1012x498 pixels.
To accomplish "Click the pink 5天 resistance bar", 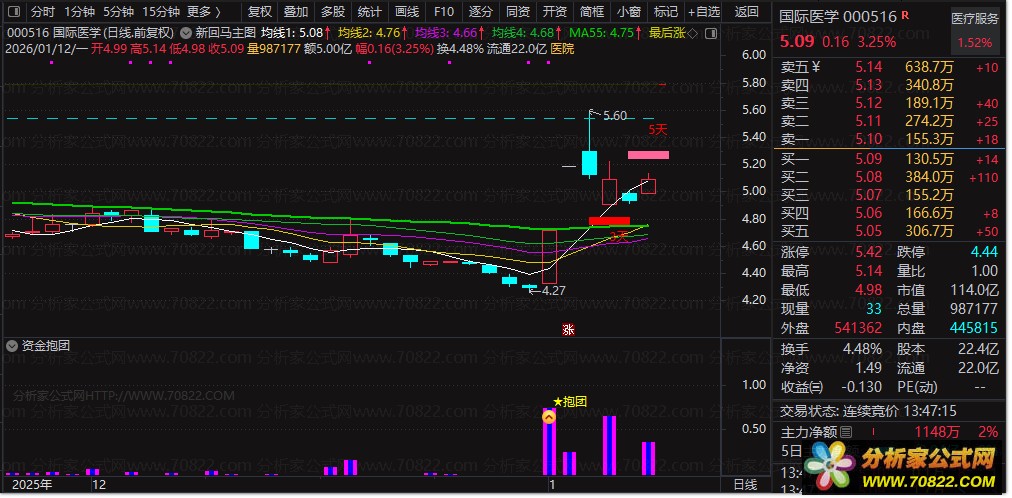I will [x=648, y=155].
